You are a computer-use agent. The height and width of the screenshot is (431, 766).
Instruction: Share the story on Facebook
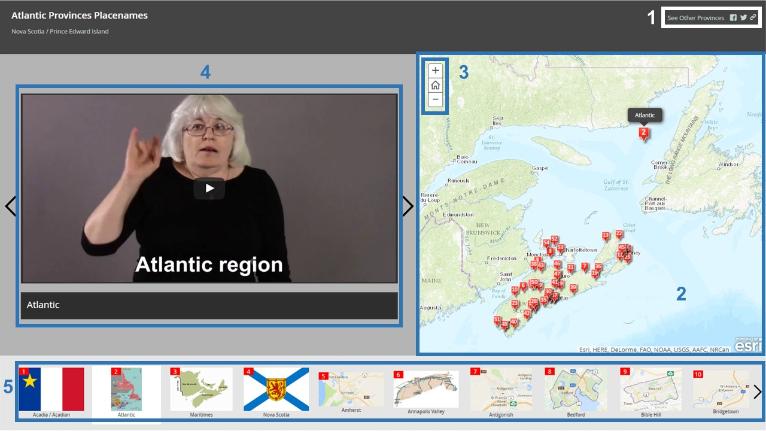coord(733,18)
